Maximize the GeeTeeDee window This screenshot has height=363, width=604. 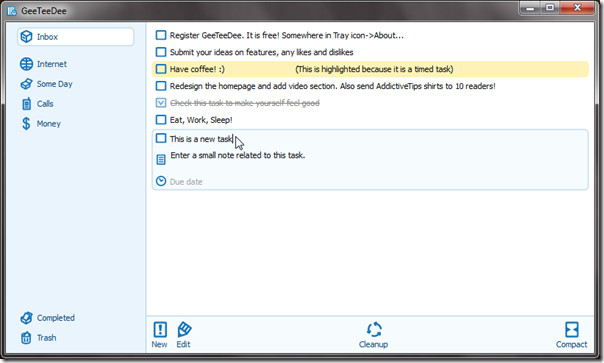[x=550, y=8]
